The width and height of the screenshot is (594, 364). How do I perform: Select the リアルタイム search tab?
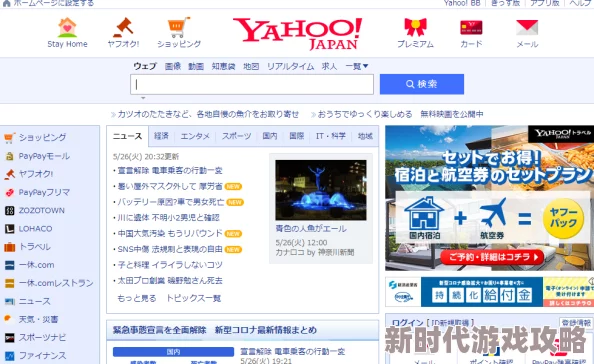291,66
